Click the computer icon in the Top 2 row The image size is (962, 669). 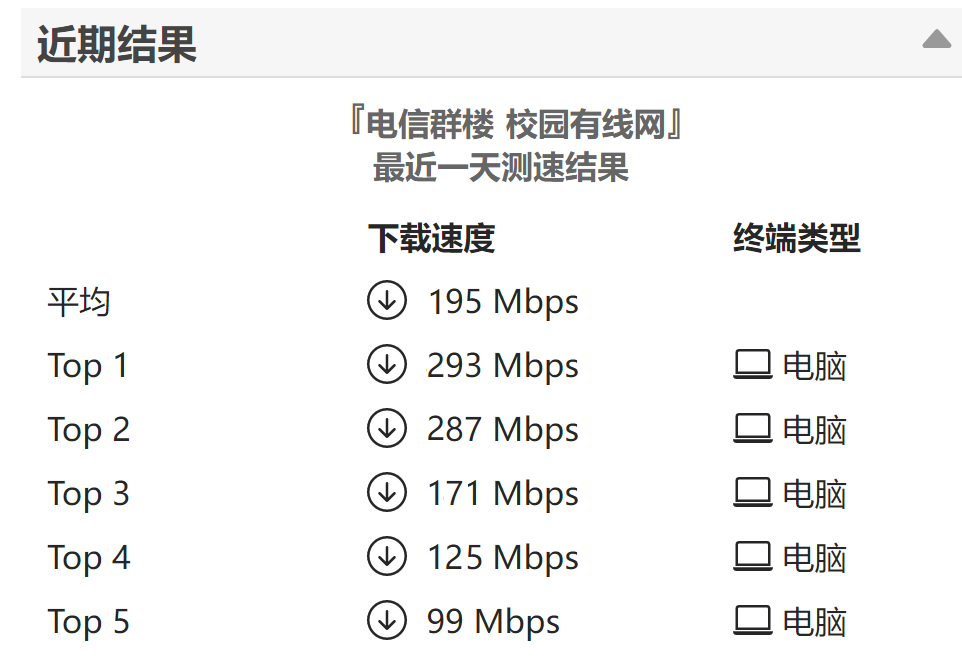(x=753, y=428)
